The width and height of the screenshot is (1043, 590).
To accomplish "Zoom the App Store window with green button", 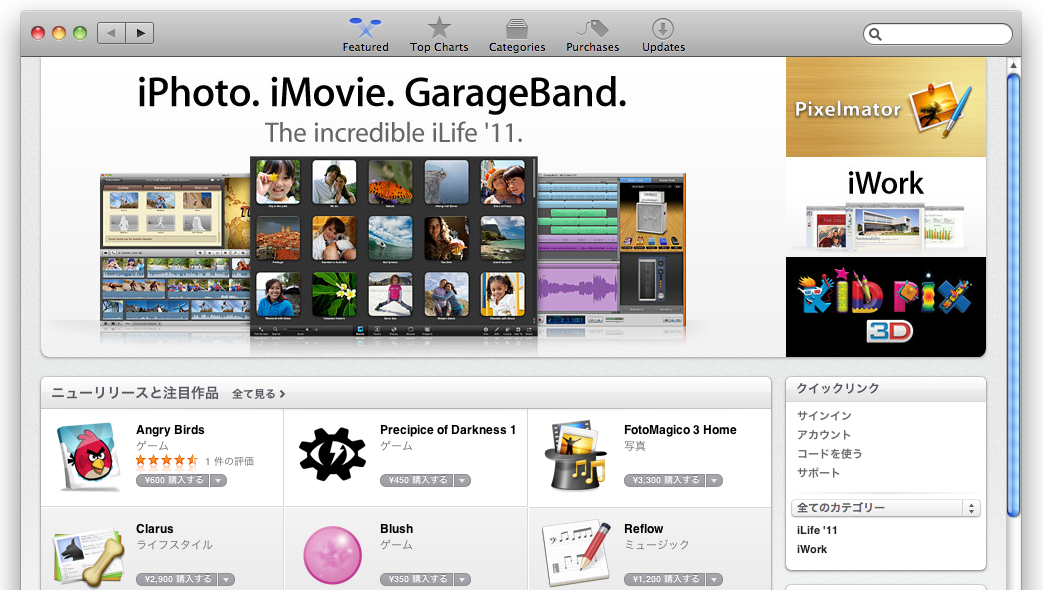I will click(x=80, y=33).
